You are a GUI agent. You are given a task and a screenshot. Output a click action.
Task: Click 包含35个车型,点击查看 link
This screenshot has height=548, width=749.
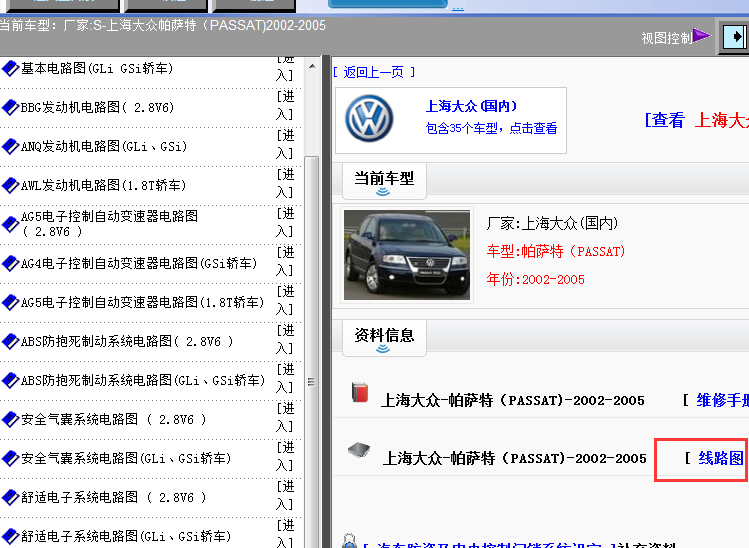(492, 128)
